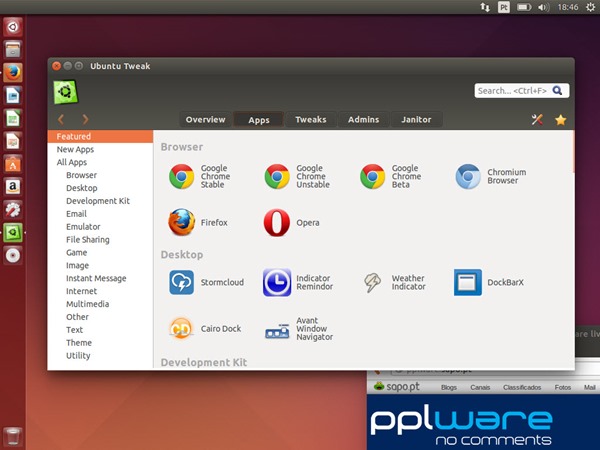
Task: Open the Weather Indicator entry
Action: [395, 282]
